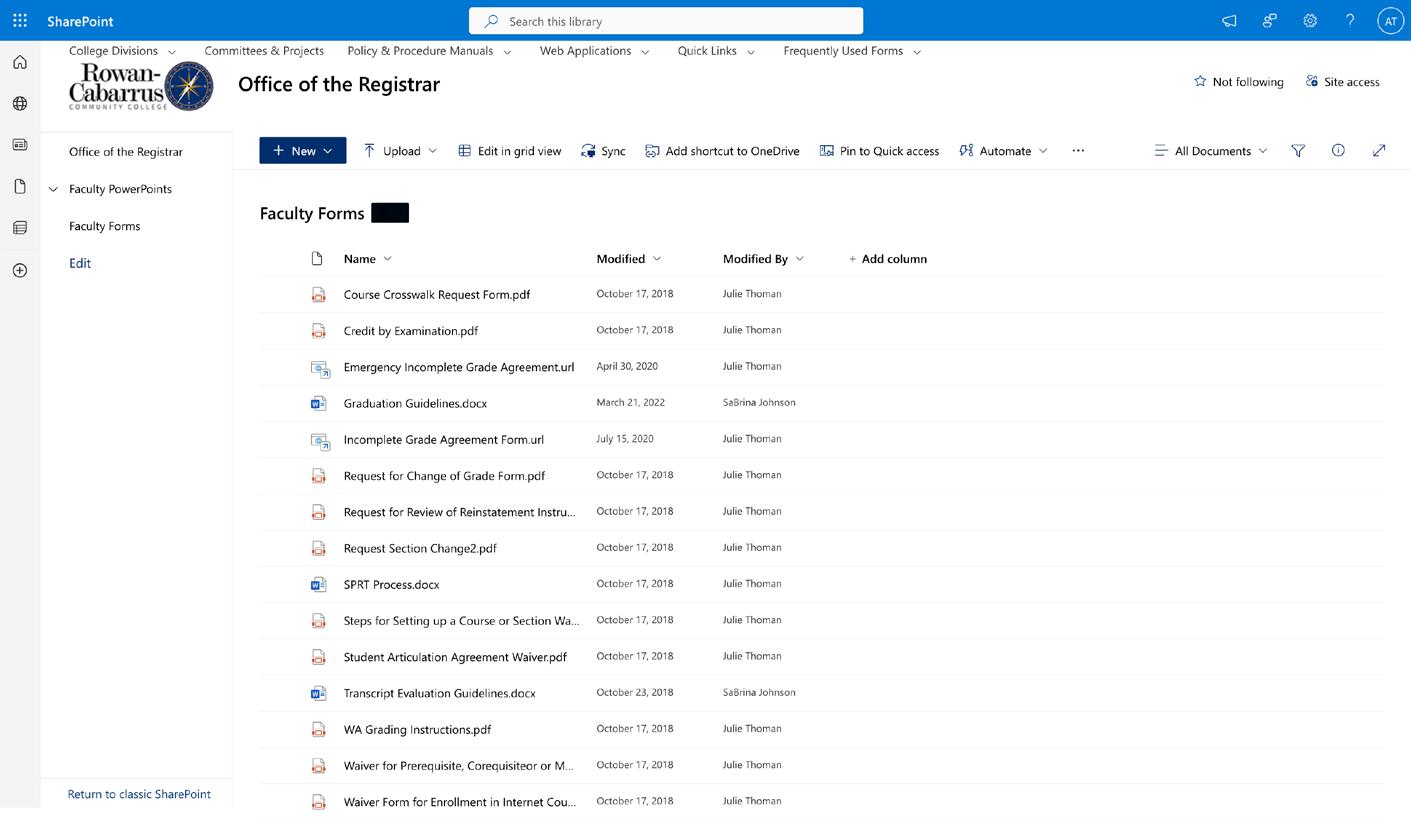Click PDF icon beside Credit by Examination.pdf
1411x820 pixels.
318,331
